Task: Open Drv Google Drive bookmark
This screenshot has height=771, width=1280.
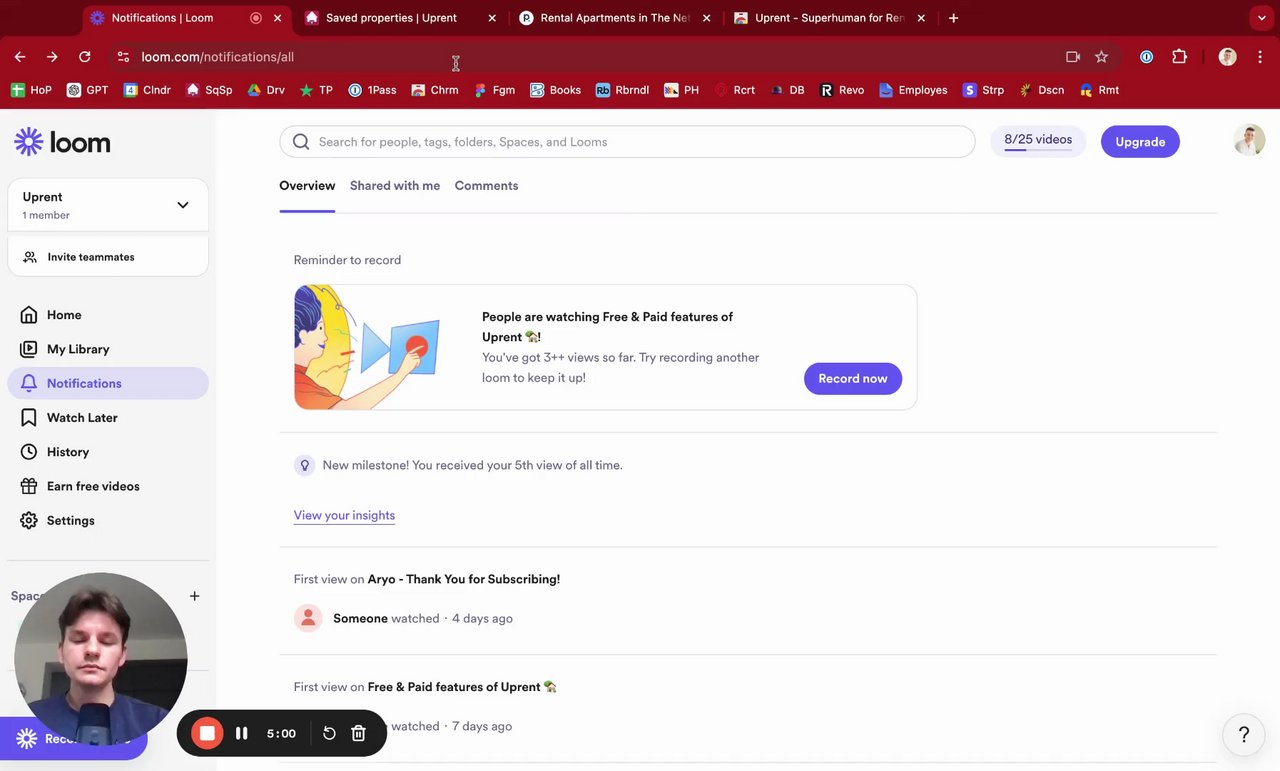Action: [x=266, y=90]
